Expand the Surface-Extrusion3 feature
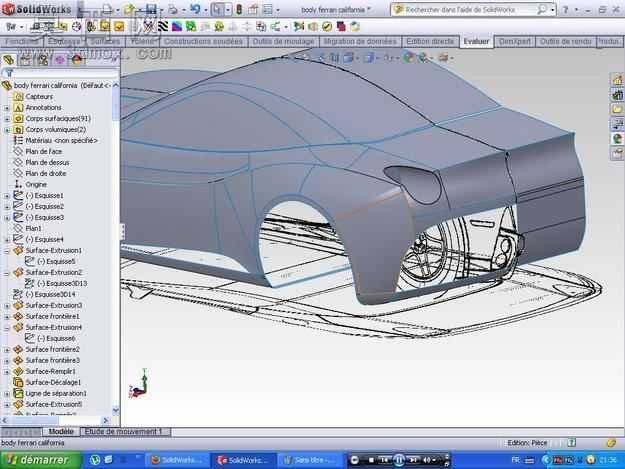 coord(7,306)
